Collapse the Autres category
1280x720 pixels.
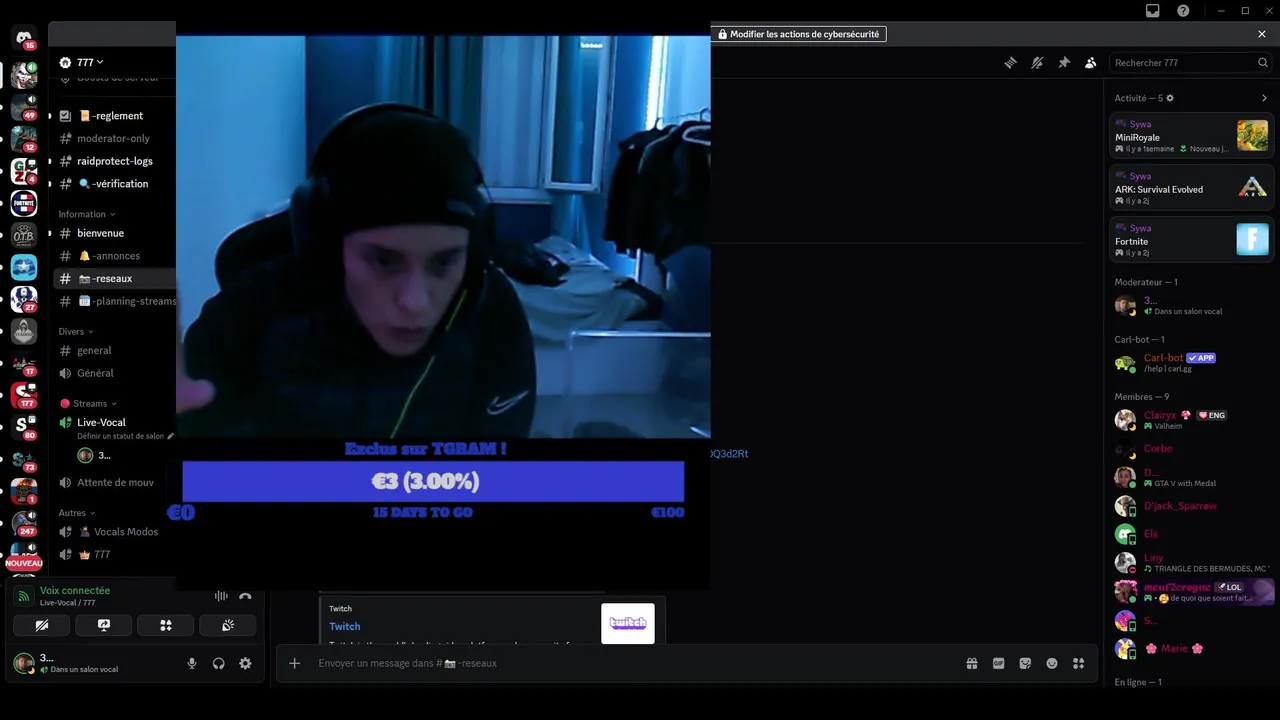tap(77, 513)
